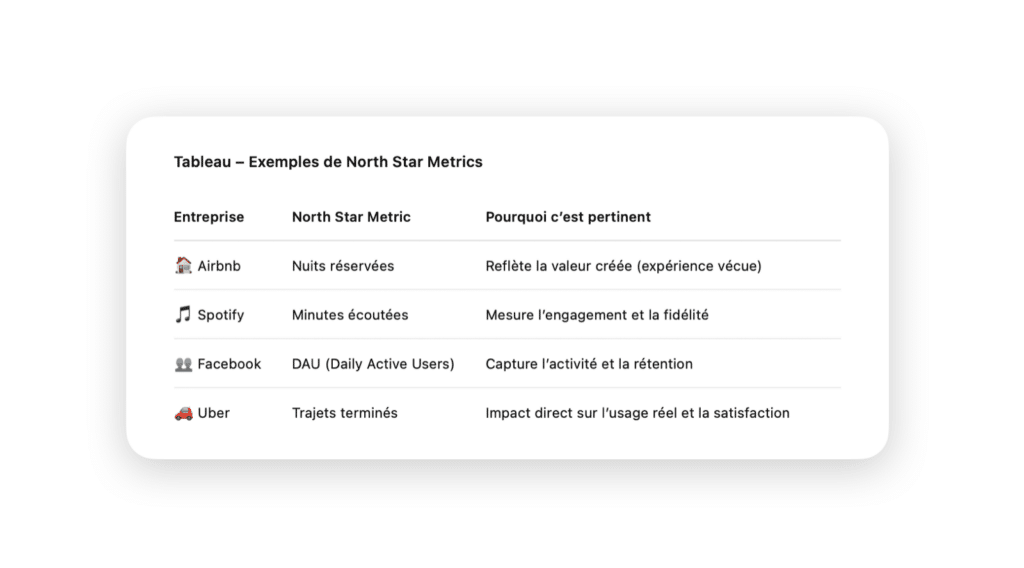This screenshot has width=1024, height=568.
Task: Click the 'Entreprise' column header
Action: 209,217
